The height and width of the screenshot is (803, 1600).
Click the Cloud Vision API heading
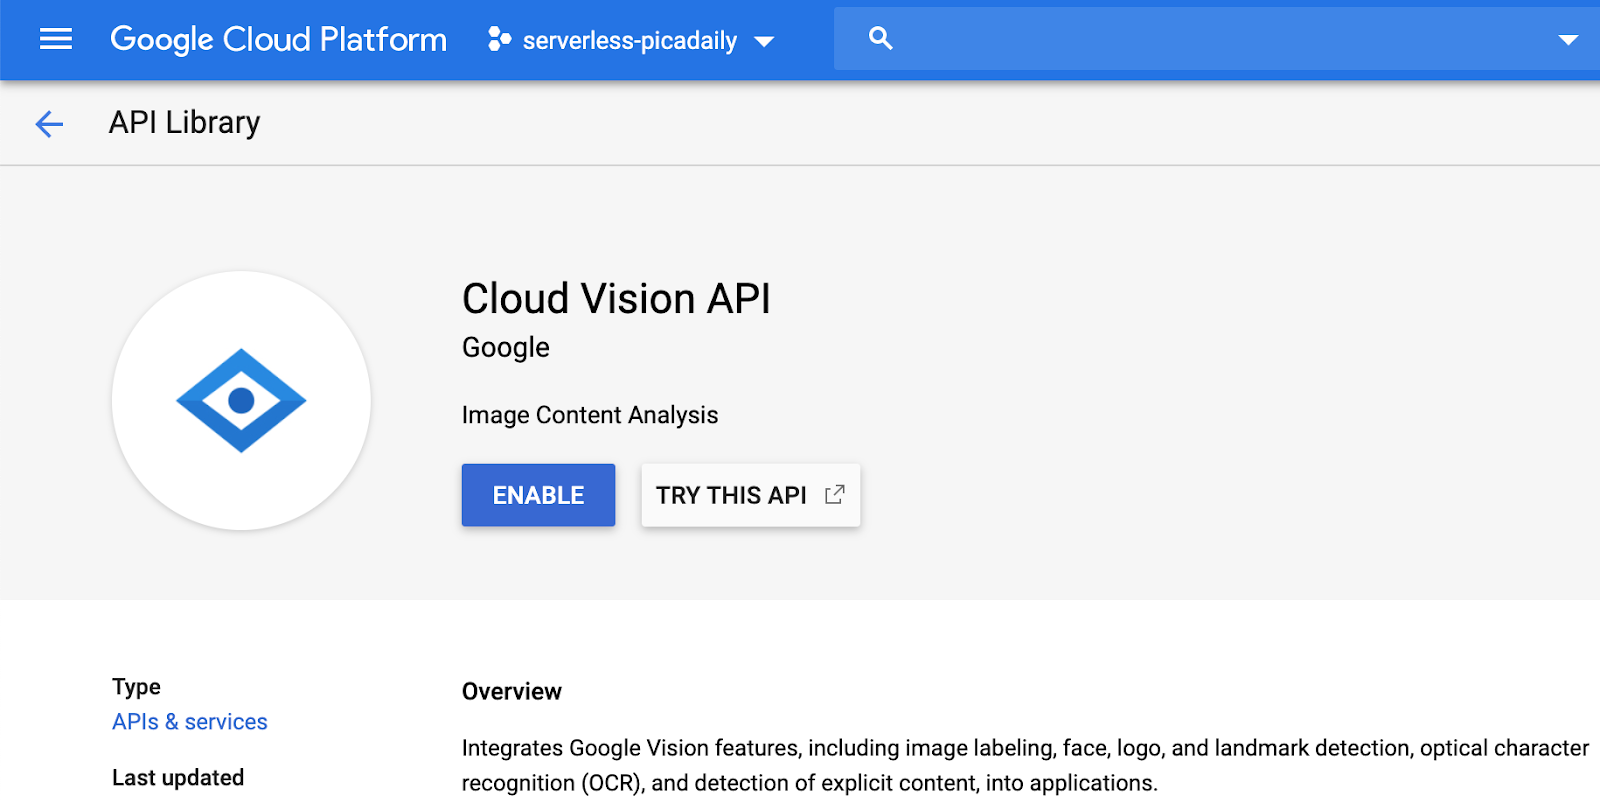click(x=616, y=298)
